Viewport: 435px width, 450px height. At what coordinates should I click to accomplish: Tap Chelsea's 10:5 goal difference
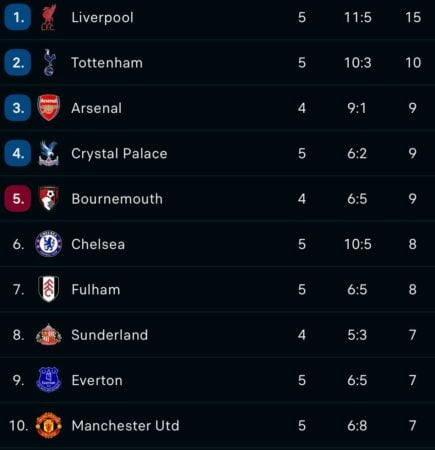(x=358, y=244)
